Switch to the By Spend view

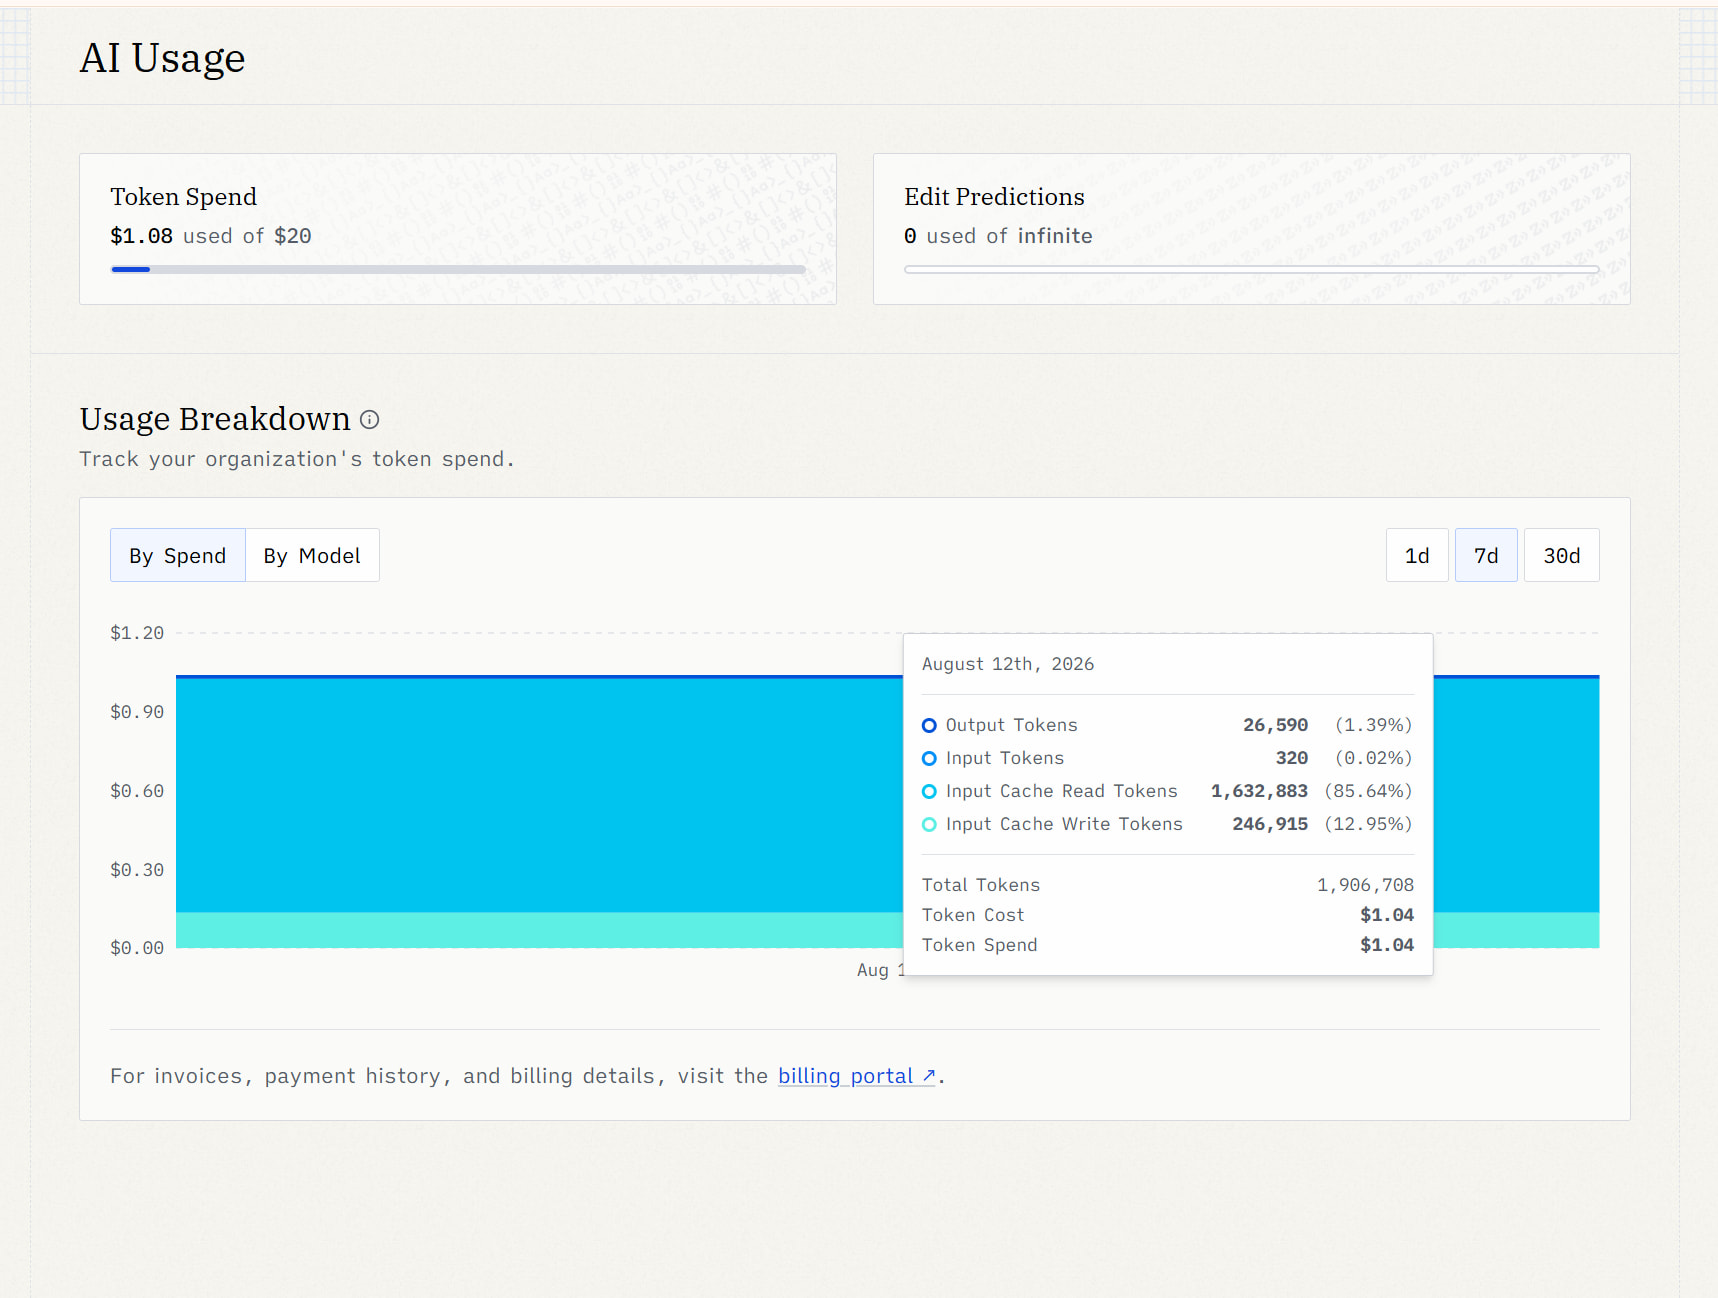(178, 555)
